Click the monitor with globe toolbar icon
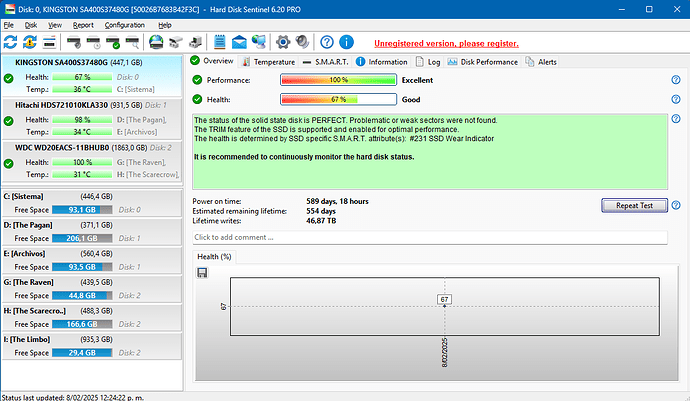The image size is (690, 401). [259, 42]
